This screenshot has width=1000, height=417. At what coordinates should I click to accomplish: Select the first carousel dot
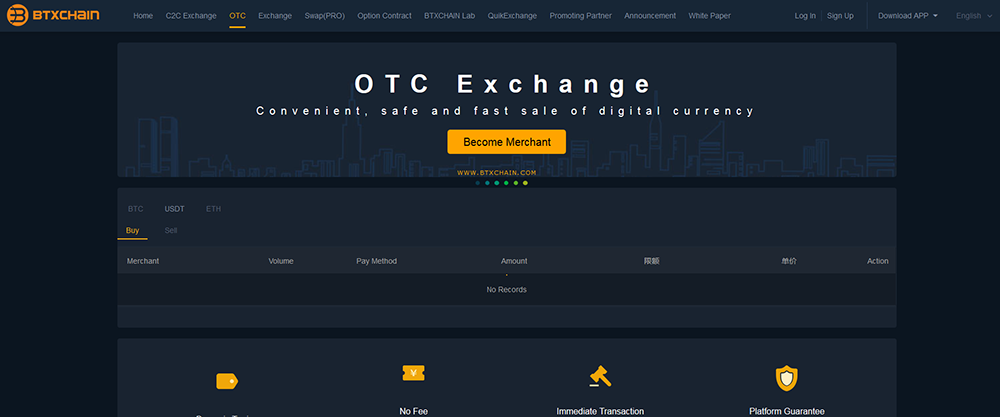coord(478,184)
